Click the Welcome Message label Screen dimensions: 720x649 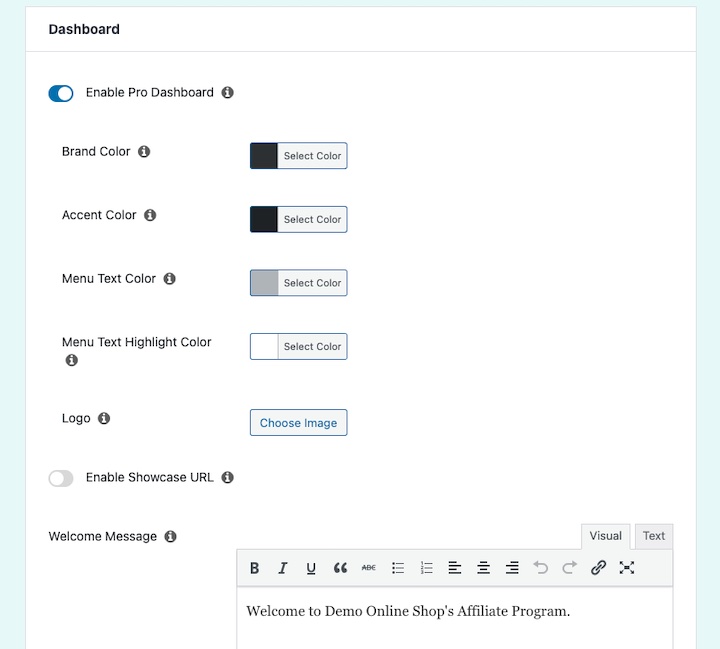tap(102, 536)
